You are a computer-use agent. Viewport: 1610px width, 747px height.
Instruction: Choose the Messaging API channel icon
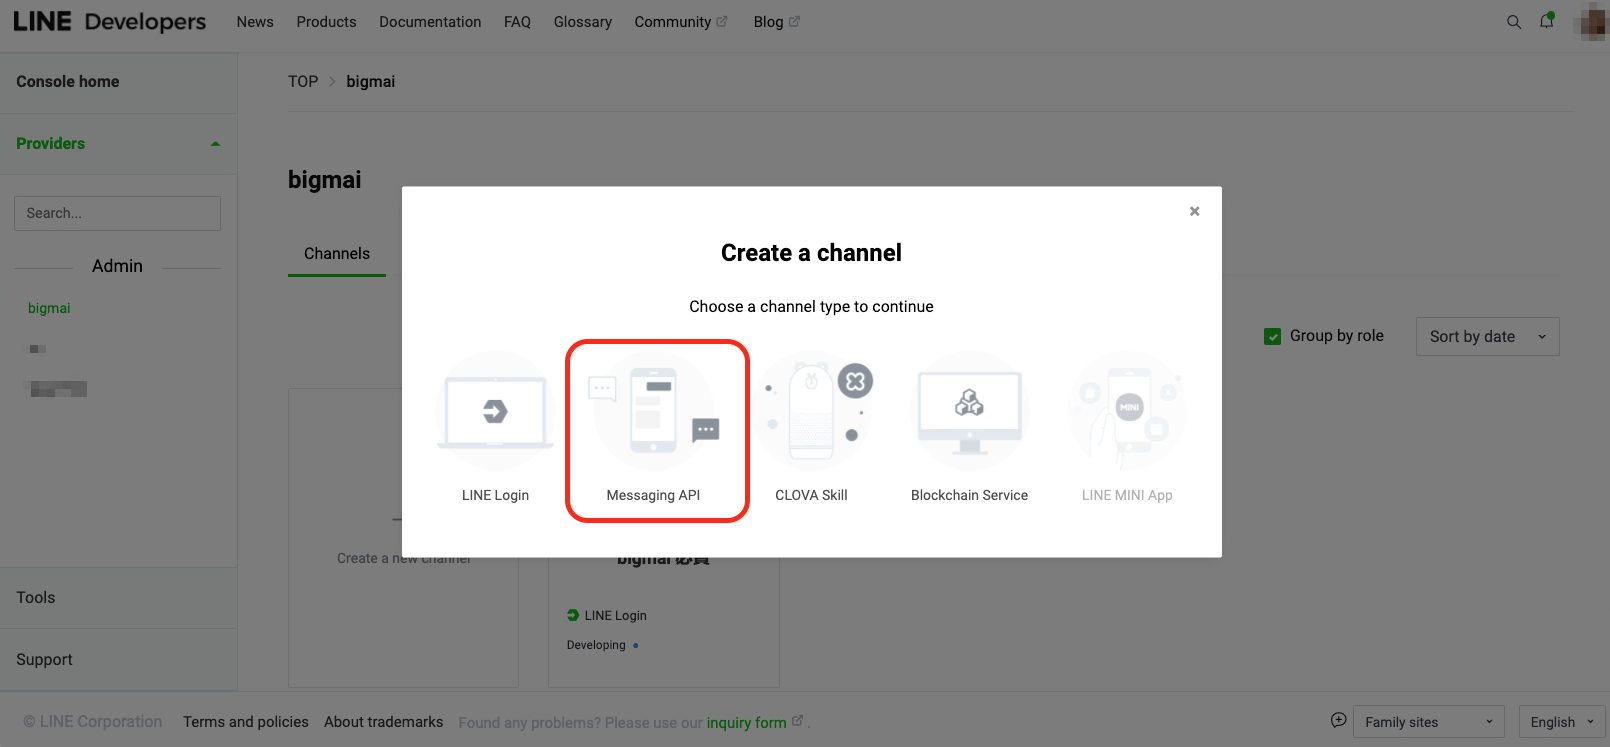(x=654, y=410)
